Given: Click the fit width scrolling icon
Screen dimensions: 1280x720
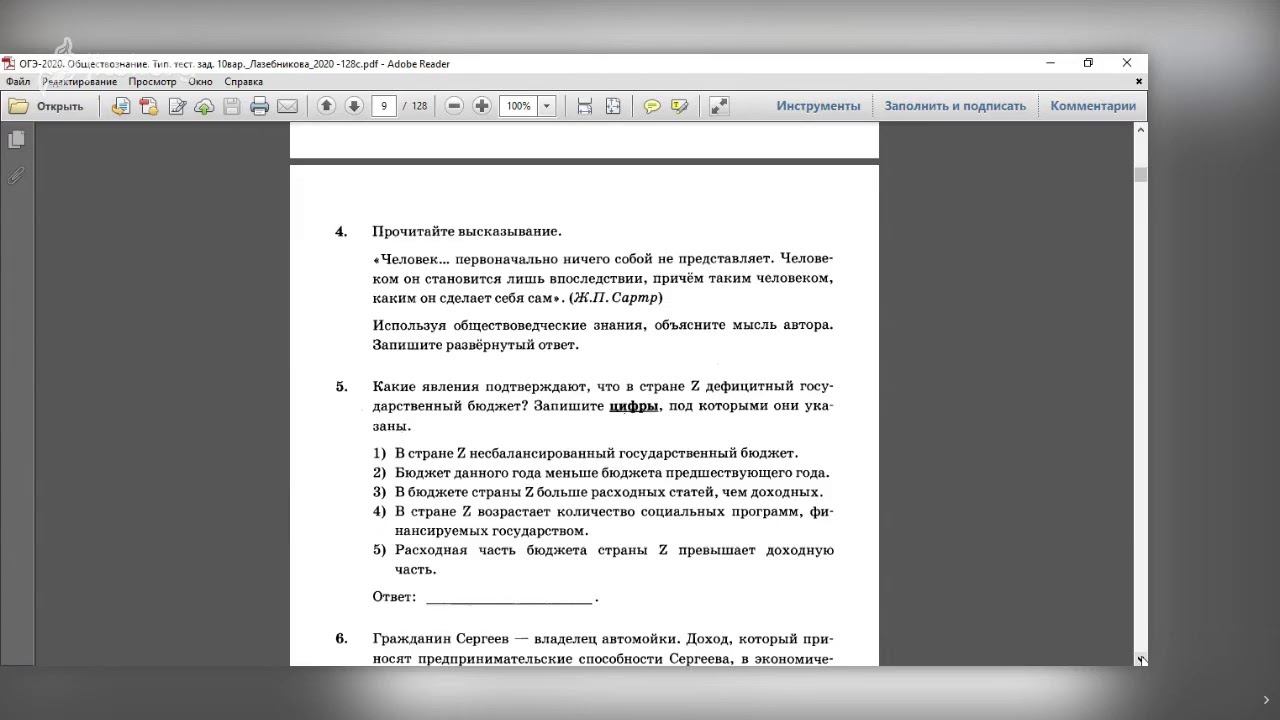Looking at the screenshot, I should [x=585, y=106].
